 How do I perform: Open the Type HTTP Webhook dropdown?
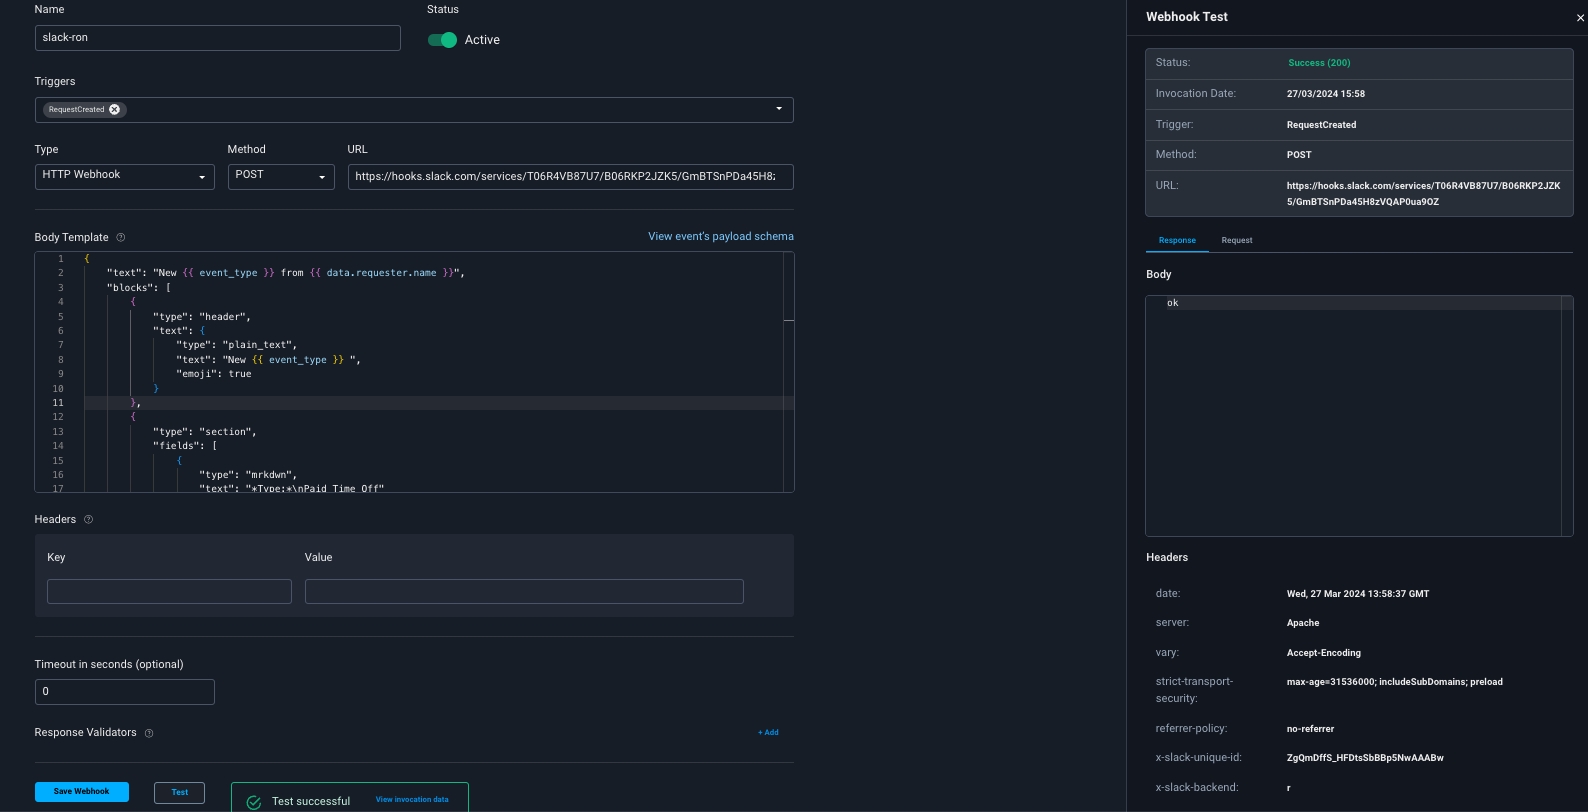pyautogui.click(x=125, y=177)
